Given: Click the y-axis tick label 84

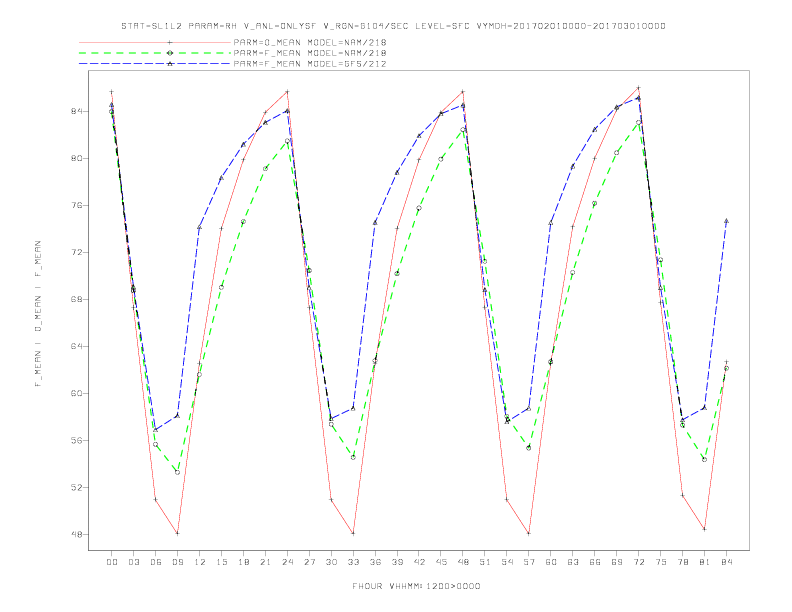Looking at the screenshot, I should [x=77, y=111].
